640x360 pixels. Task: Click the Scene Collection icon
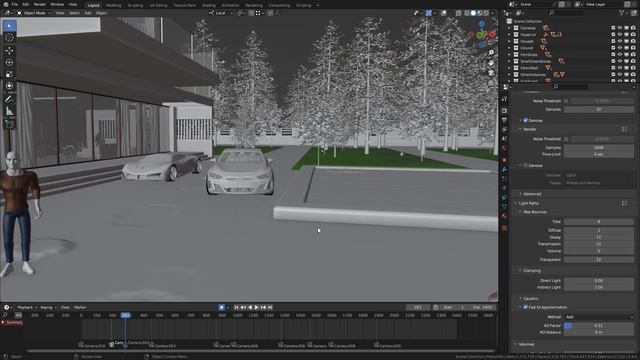tap(509, 21)
